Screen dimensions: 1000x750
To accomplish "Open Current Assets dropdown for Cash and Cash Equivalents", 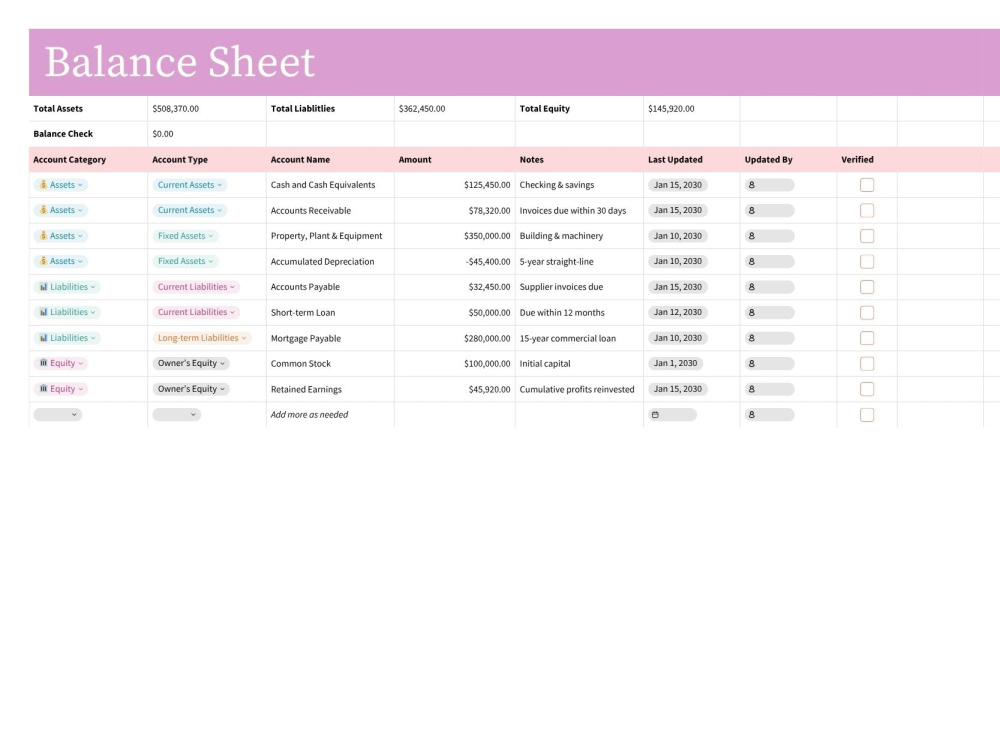I will pyautogui.click(x=189, y=185).
